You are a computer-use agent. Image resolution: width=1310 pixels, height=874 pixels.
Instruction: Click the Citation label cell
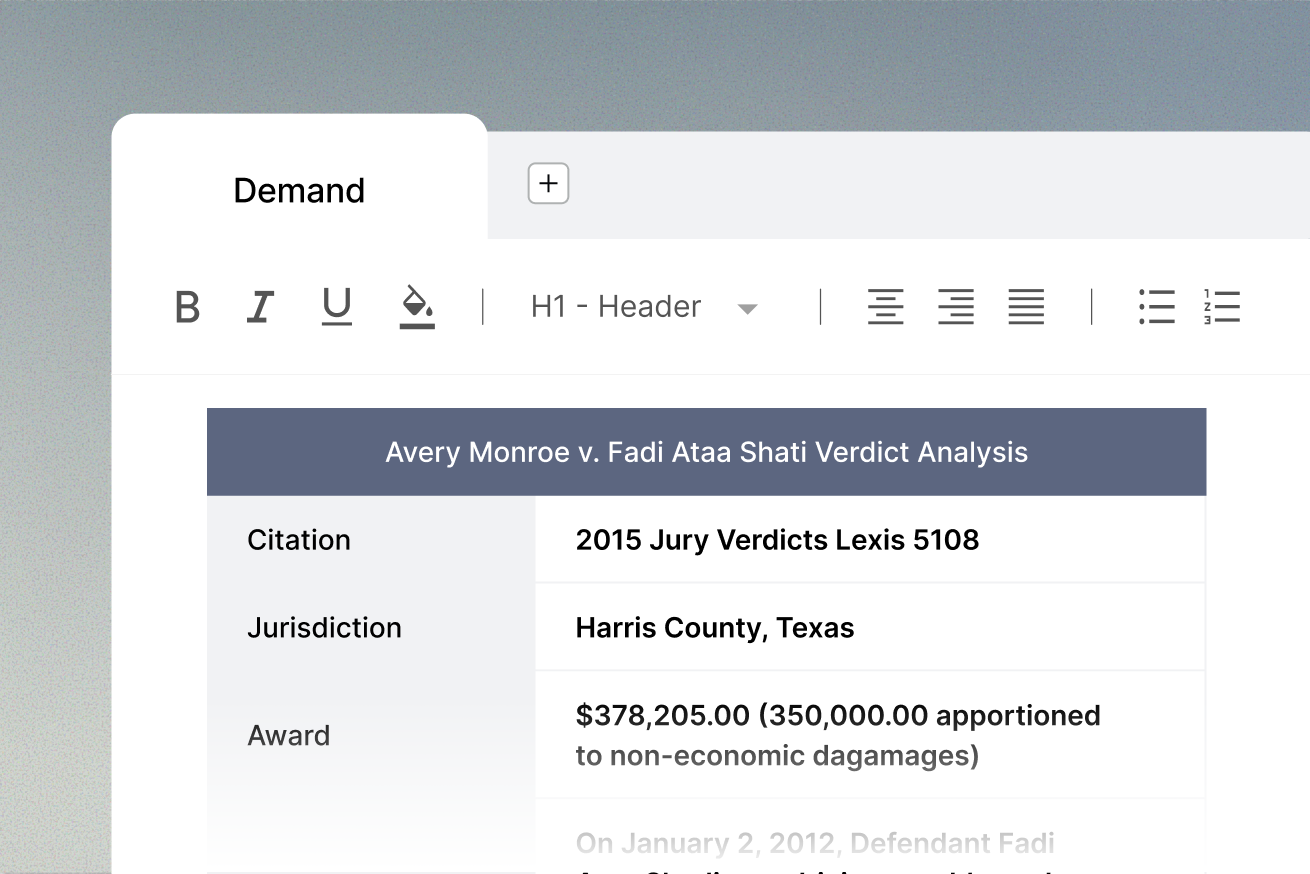[299, 540]
